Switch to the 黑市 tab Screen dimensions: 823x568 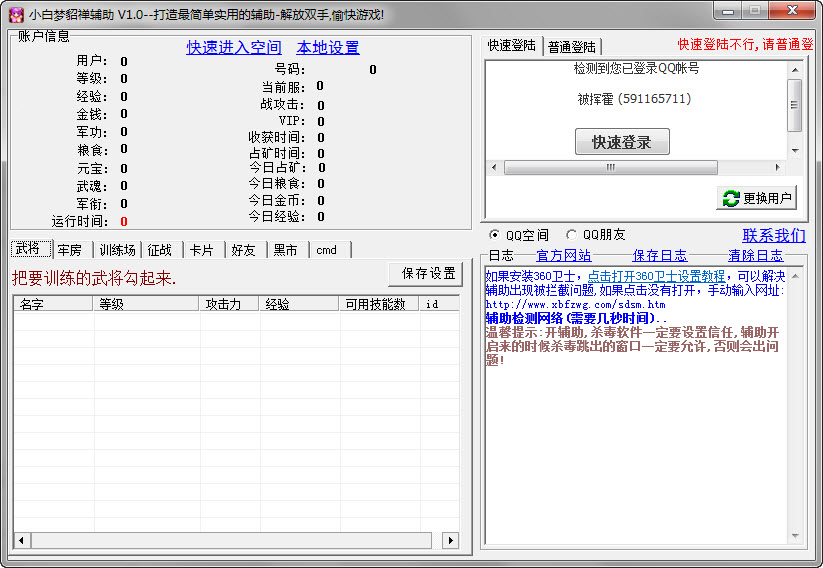coord(285,250)
